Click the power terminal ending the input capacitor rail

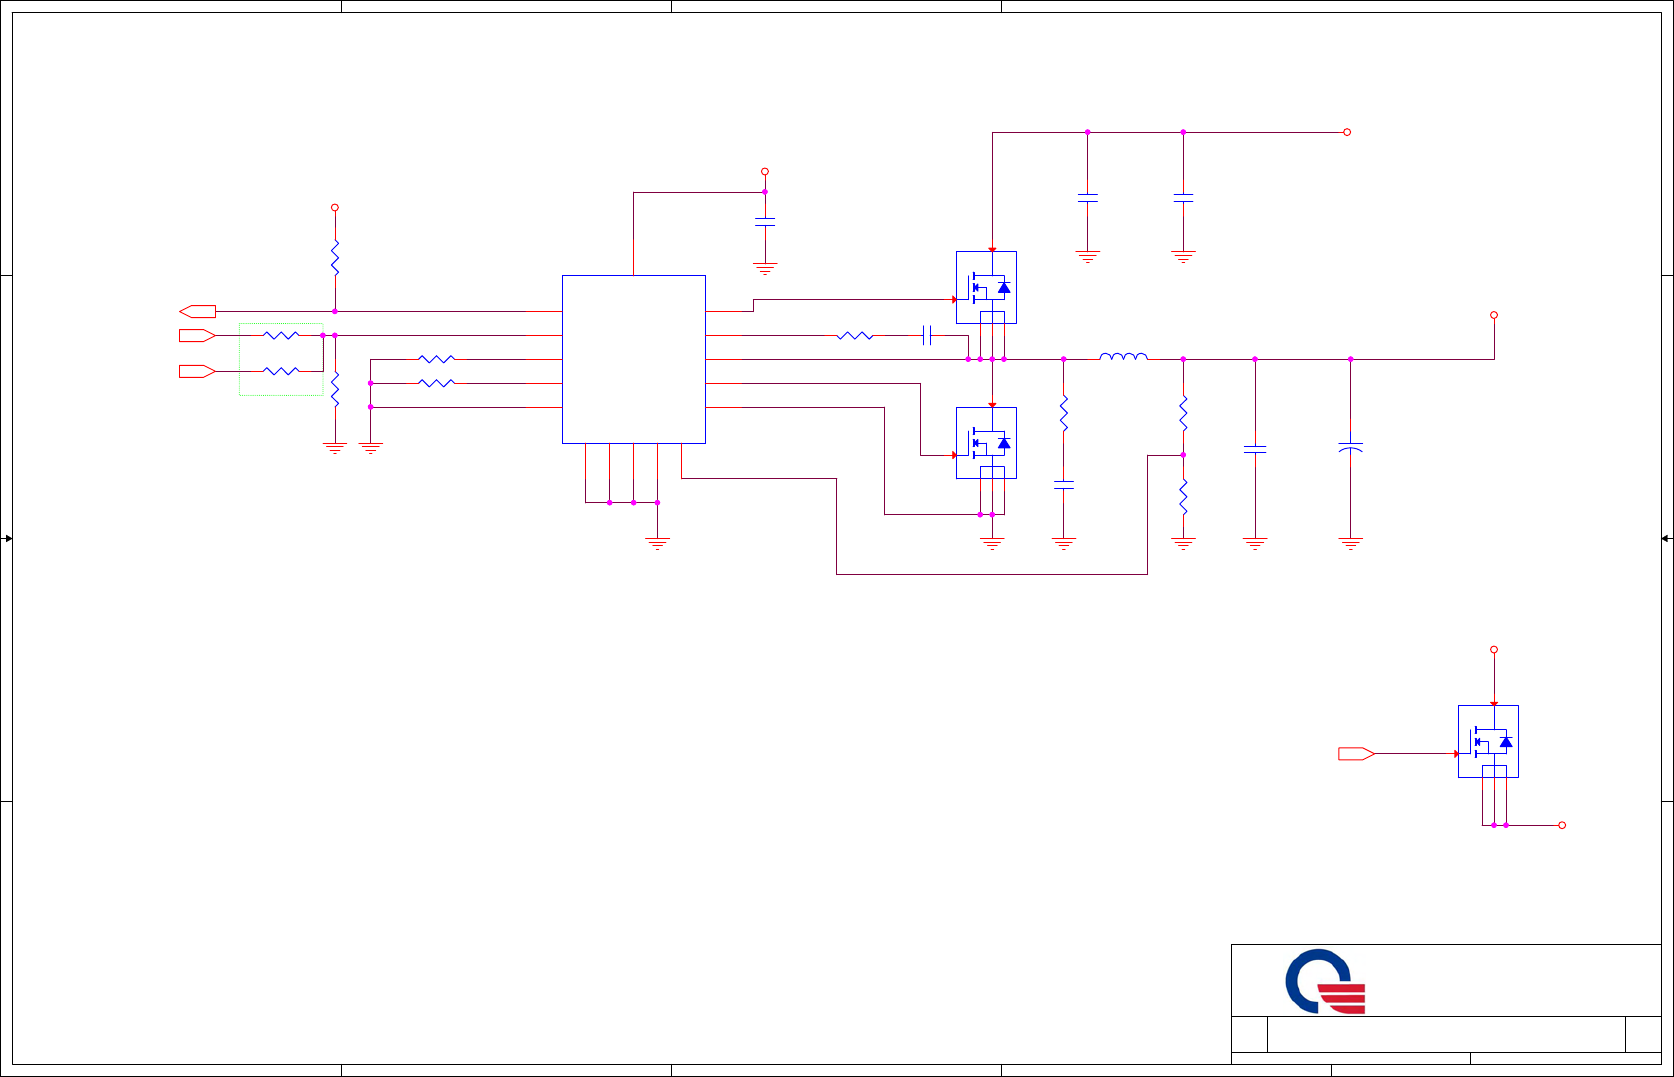coord(1347,132)
